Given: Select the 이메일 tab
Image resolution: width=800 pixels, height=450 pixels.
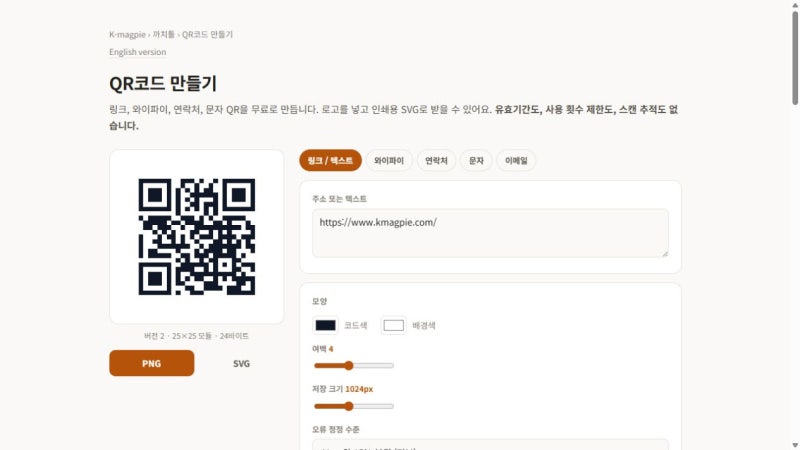Looking at the screenshot, I should click(x=516, y=160).
